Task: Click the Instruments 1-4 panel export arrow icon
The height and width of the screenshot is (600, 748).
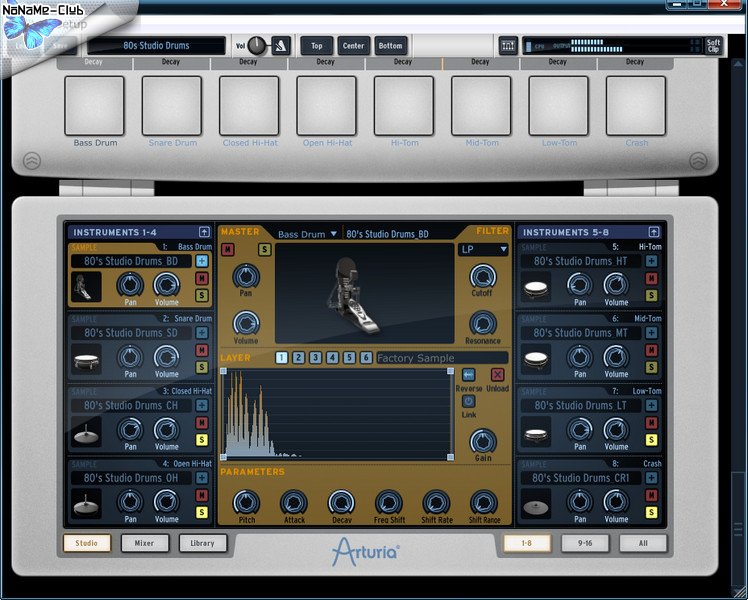Action: coord(205,231)
